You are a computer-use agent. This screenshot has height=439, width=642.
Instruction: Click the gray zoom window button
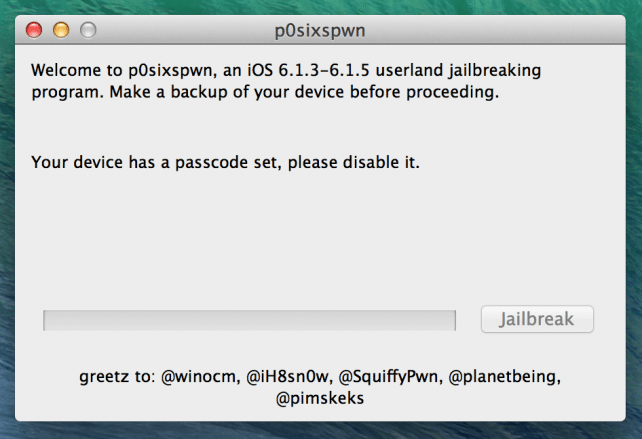pos(81,30)
